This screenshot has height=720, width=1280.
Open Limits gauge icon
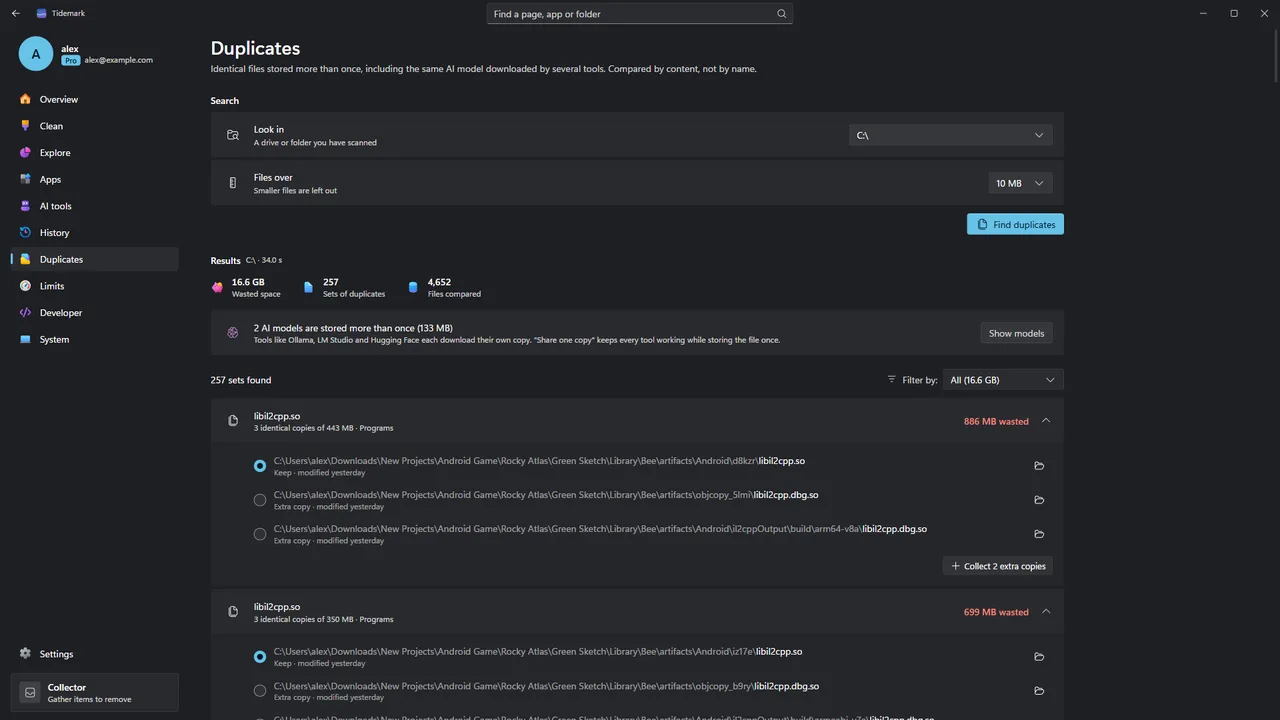tap(26, 286)
